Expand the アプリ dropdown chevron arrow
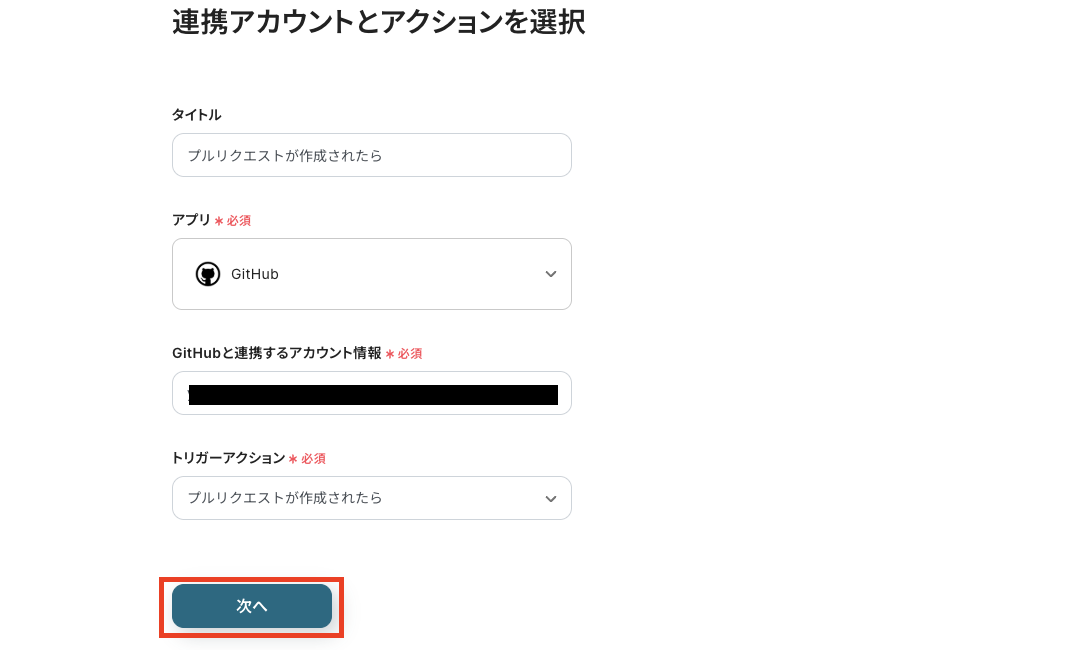 point(550,274)
